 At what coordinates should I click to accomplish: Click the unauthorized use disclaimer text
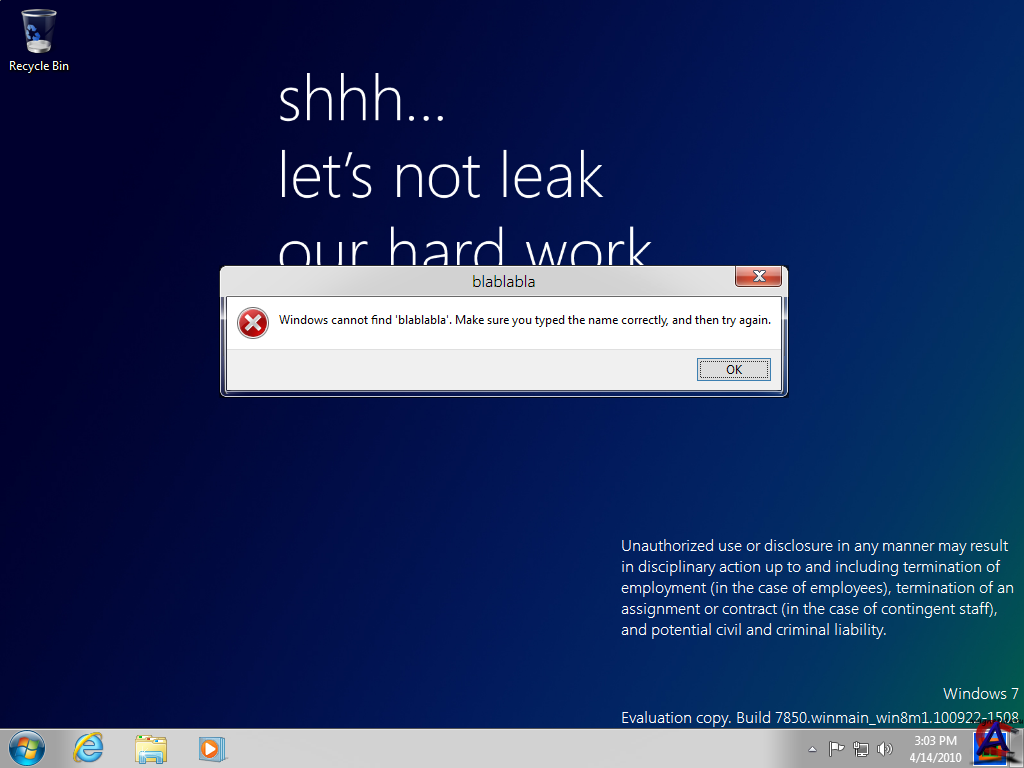tap(817, 588)
